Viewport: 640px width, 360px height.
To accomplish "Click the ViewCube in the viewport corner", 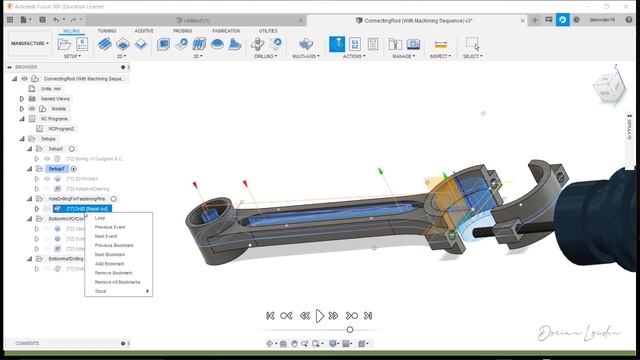I will (x=609, y=87).
